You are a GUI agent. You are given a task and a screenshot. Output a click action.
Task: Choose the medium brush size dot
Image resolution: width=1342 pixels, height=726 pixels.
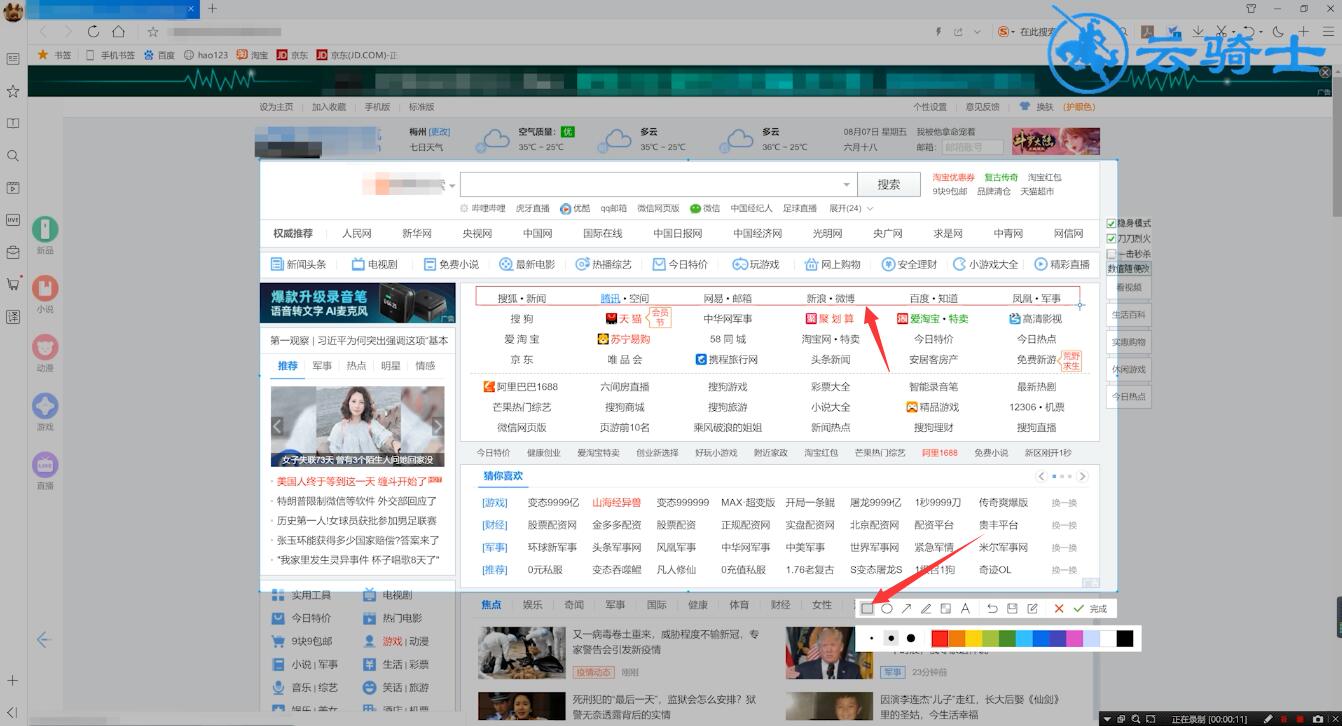coord(890,638)
